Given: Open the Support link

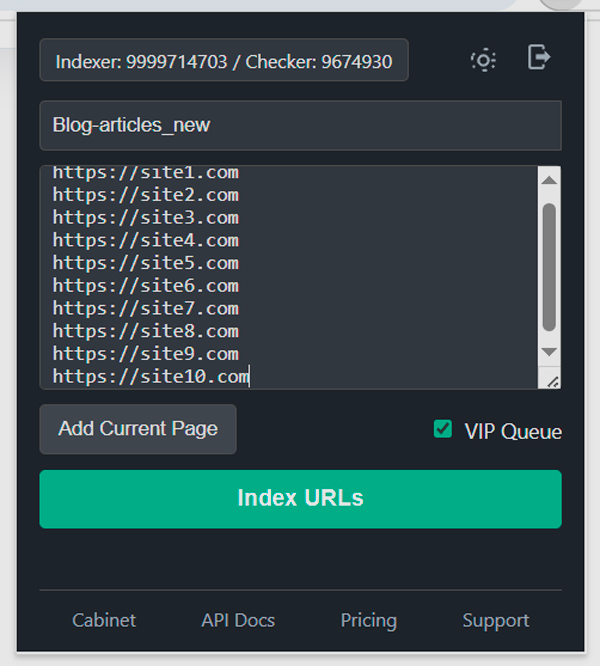Looking at the screenshot, I should [x=496, y=621].
